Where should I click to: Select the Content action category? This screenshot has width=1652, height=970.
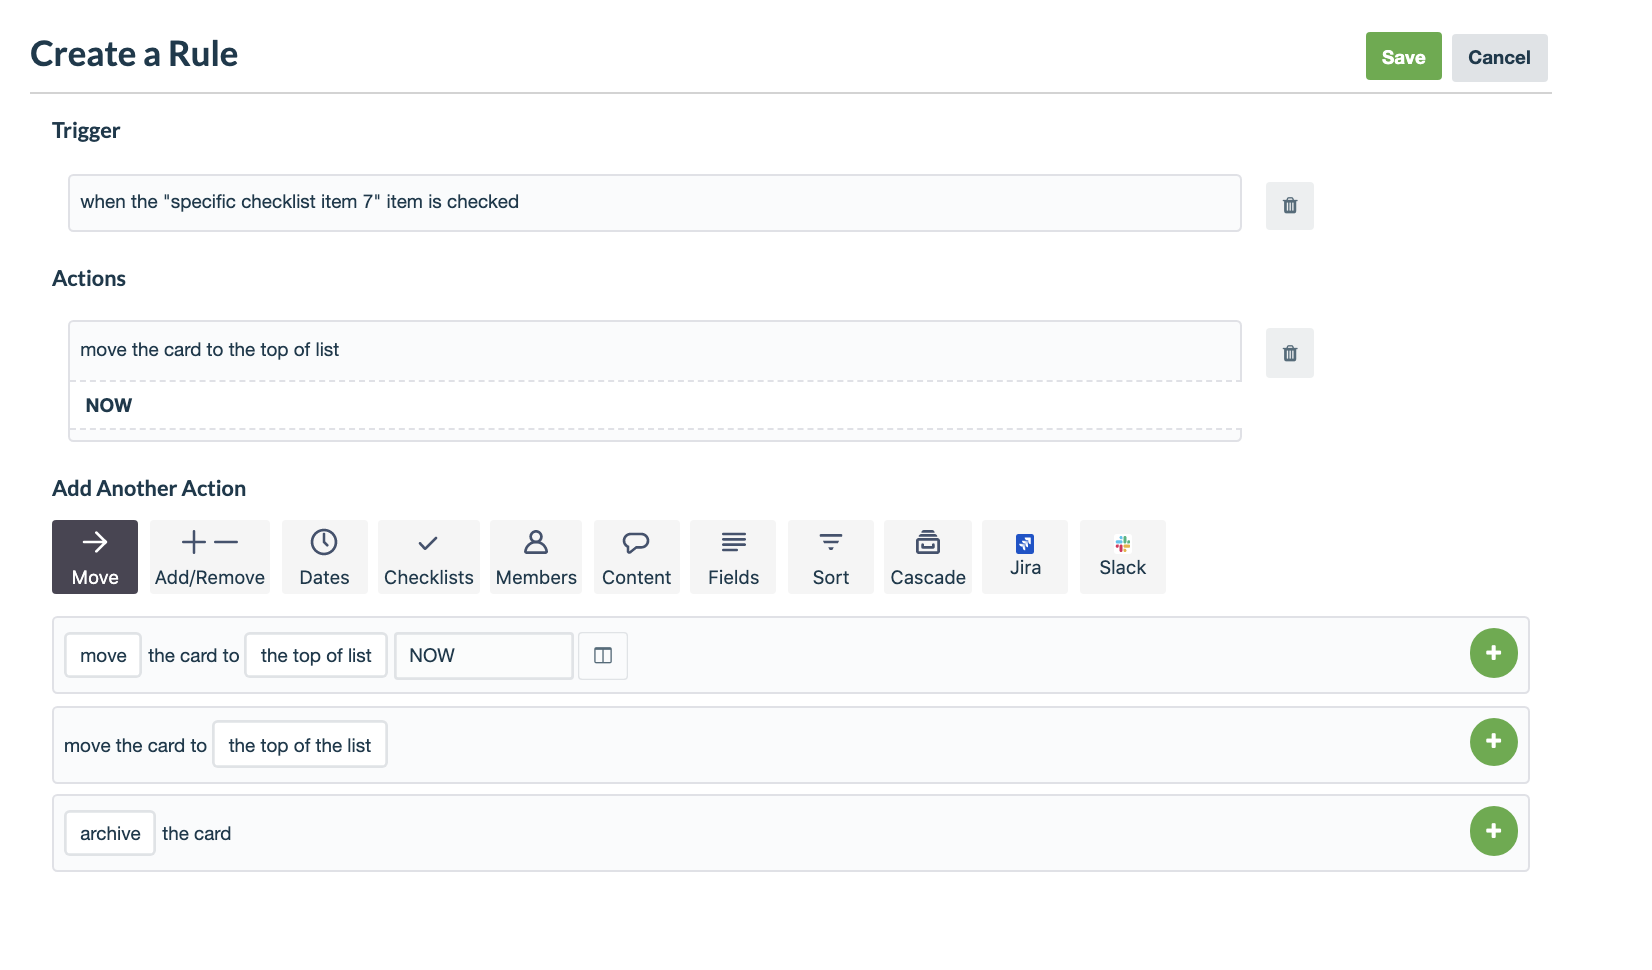coord(636,556)
